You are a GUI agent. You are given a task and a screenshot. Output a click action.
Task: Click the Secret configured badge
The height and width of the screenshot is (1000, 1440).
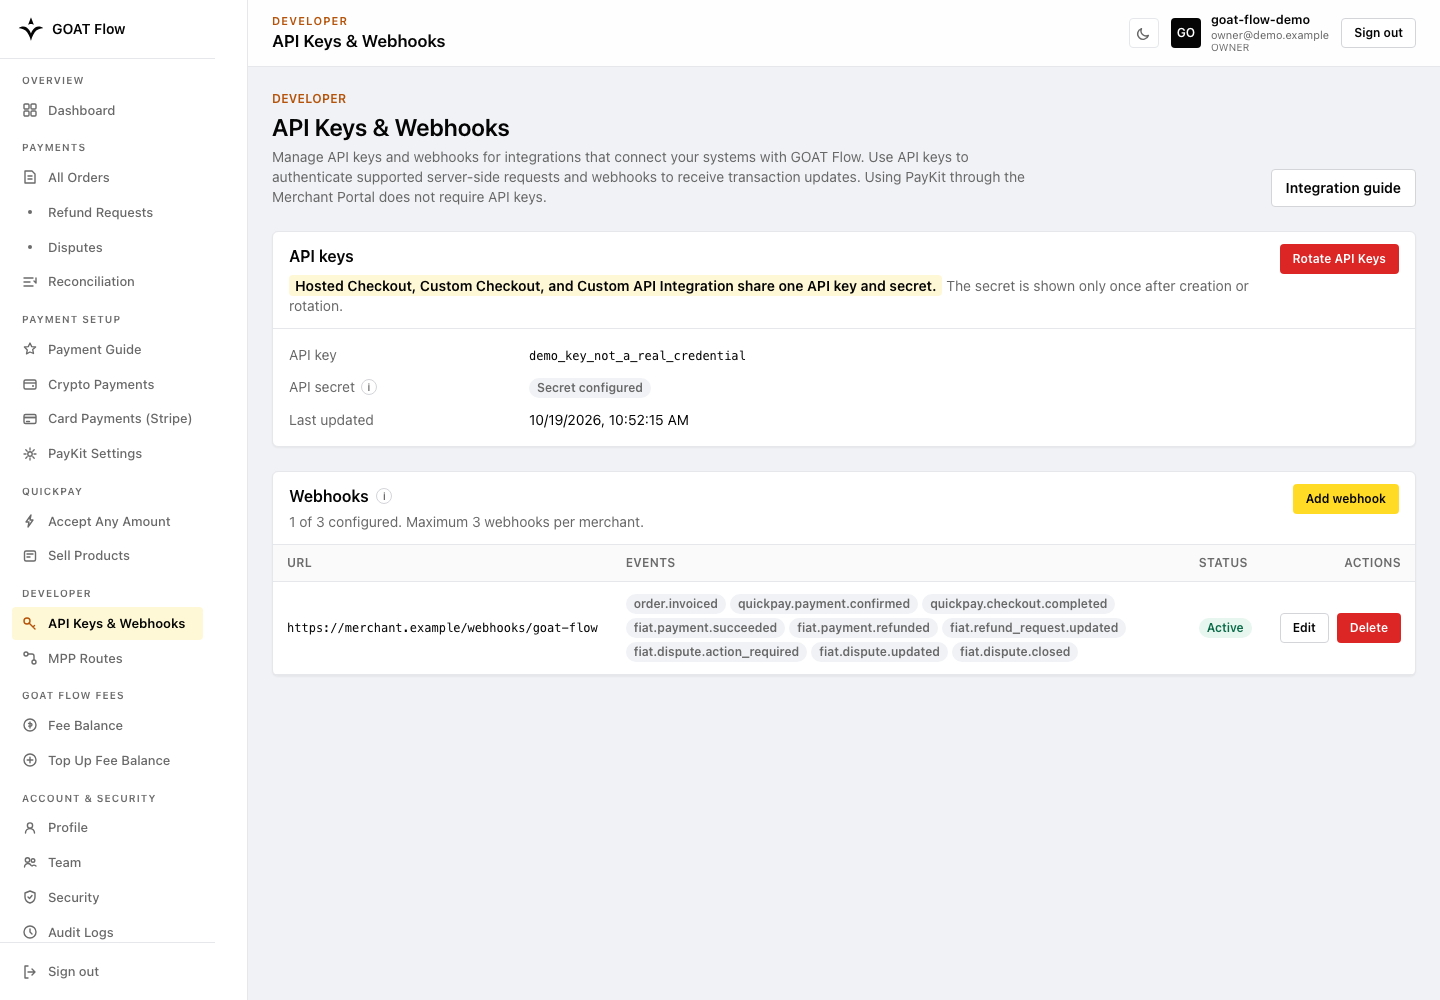coord(590,388)
